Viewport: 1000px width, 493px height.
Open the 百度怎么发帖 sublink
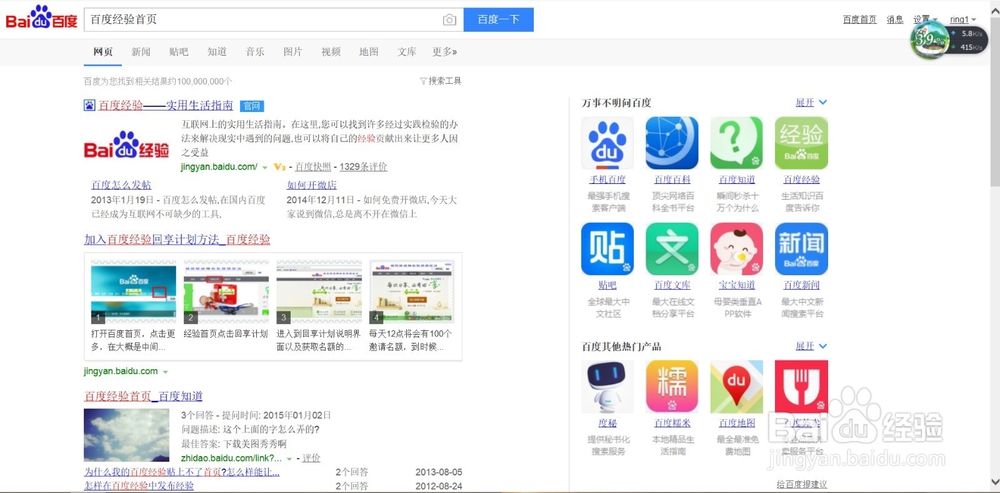coord(121,185)
